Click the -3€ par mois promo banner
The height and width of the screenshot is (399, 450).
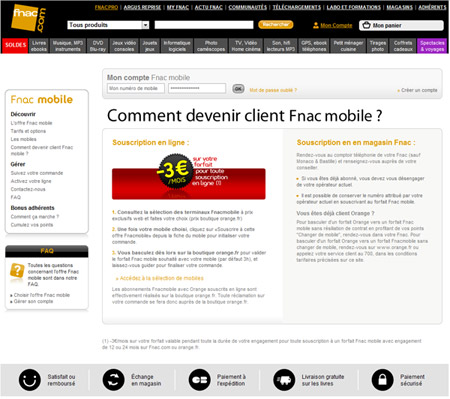pyautogui.click(x=189, y=177)
